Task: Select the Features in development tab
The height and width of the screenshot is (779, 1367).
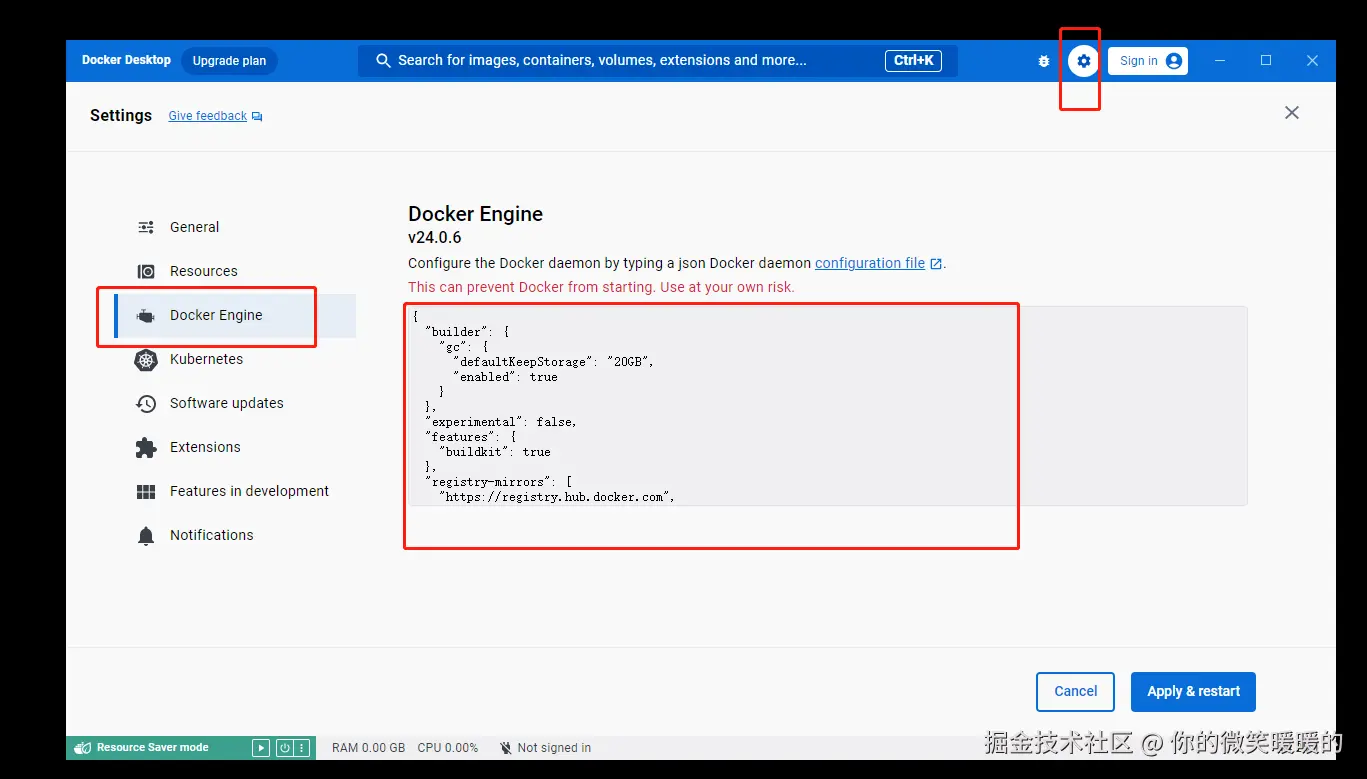Action: point(235,491)
